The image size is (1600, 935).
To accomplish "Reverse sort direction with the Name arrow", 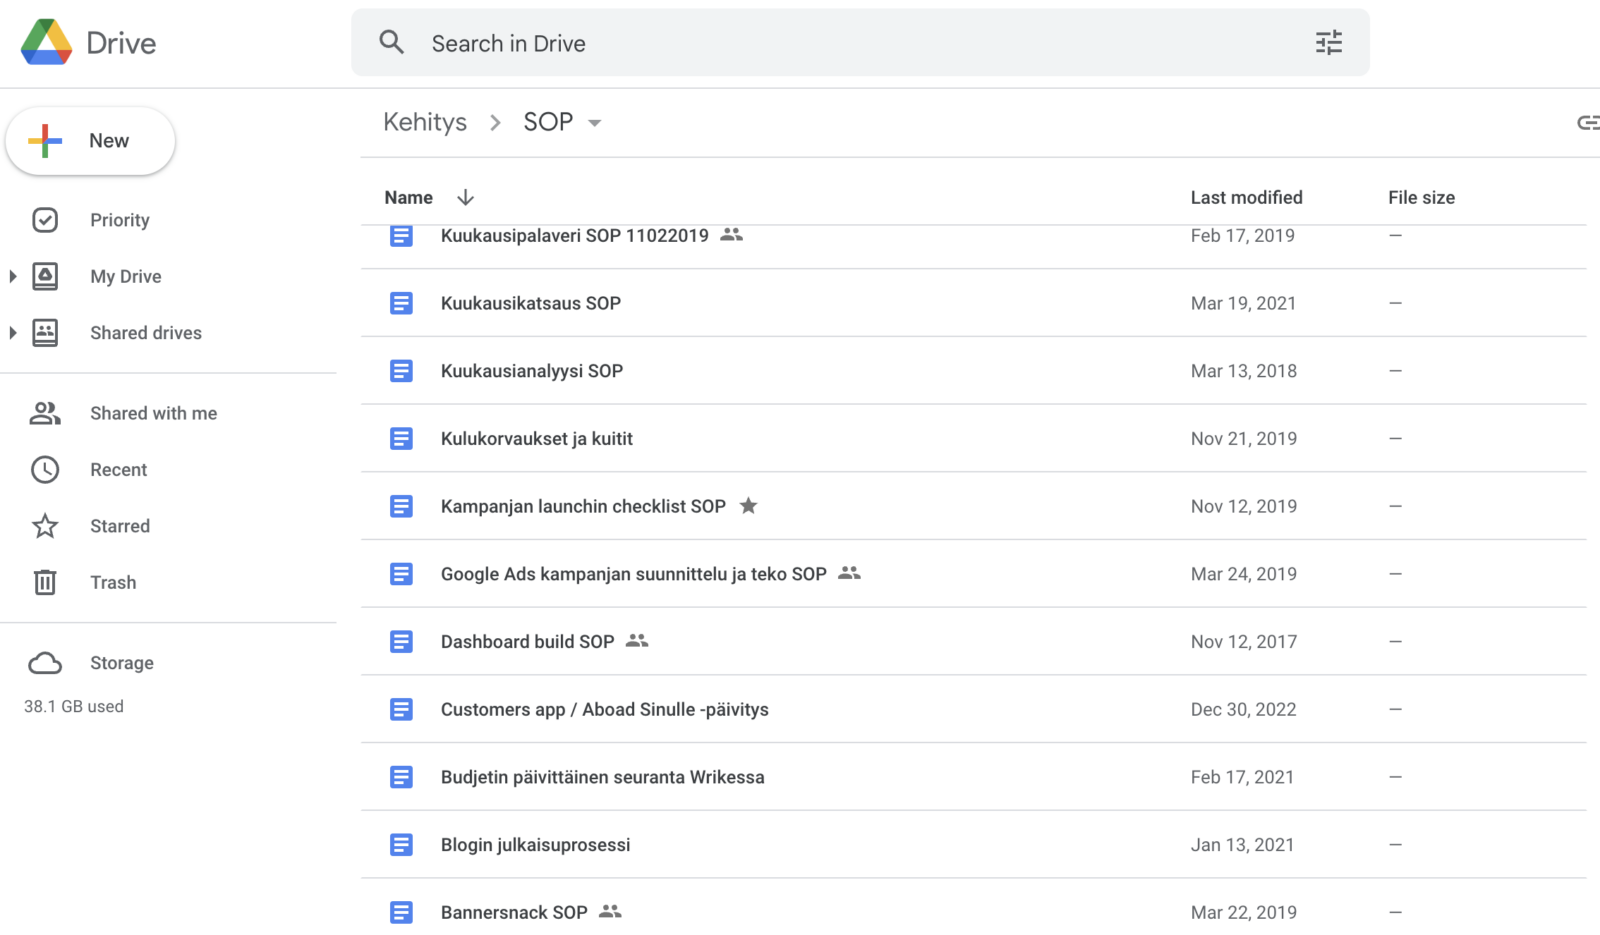I will [x=465, y=198].
